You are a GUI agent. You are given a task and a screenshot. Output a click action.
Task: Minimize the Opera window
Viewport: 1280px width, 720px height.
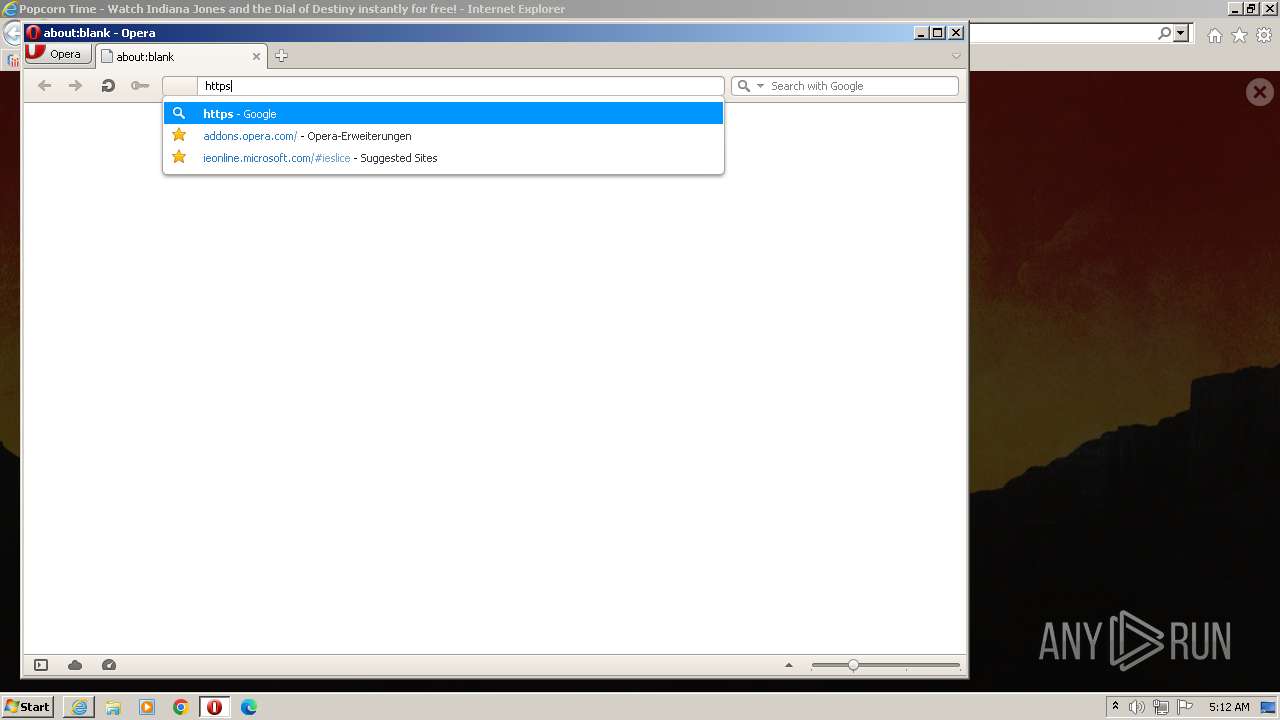tap(921, 33)
